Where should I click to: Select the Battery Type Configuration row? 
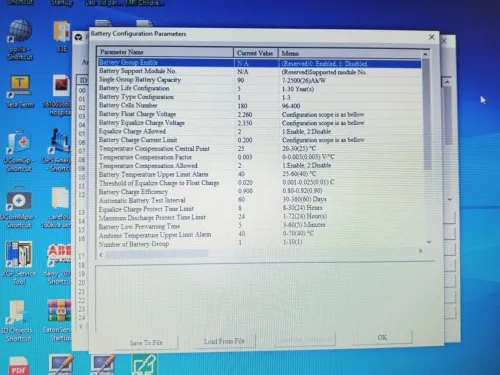point(260,97)
